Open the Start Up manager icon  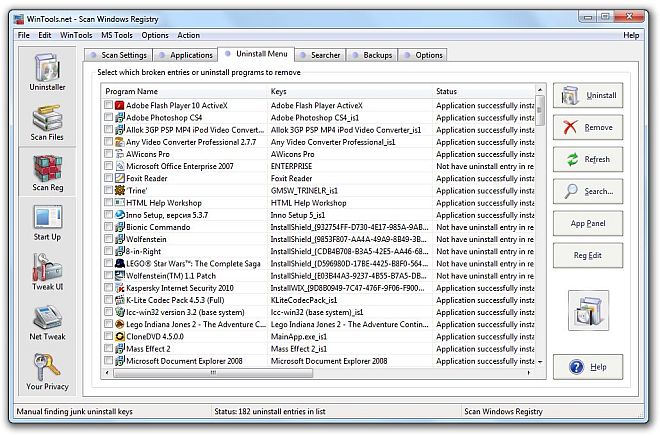(x=48, y=223)
